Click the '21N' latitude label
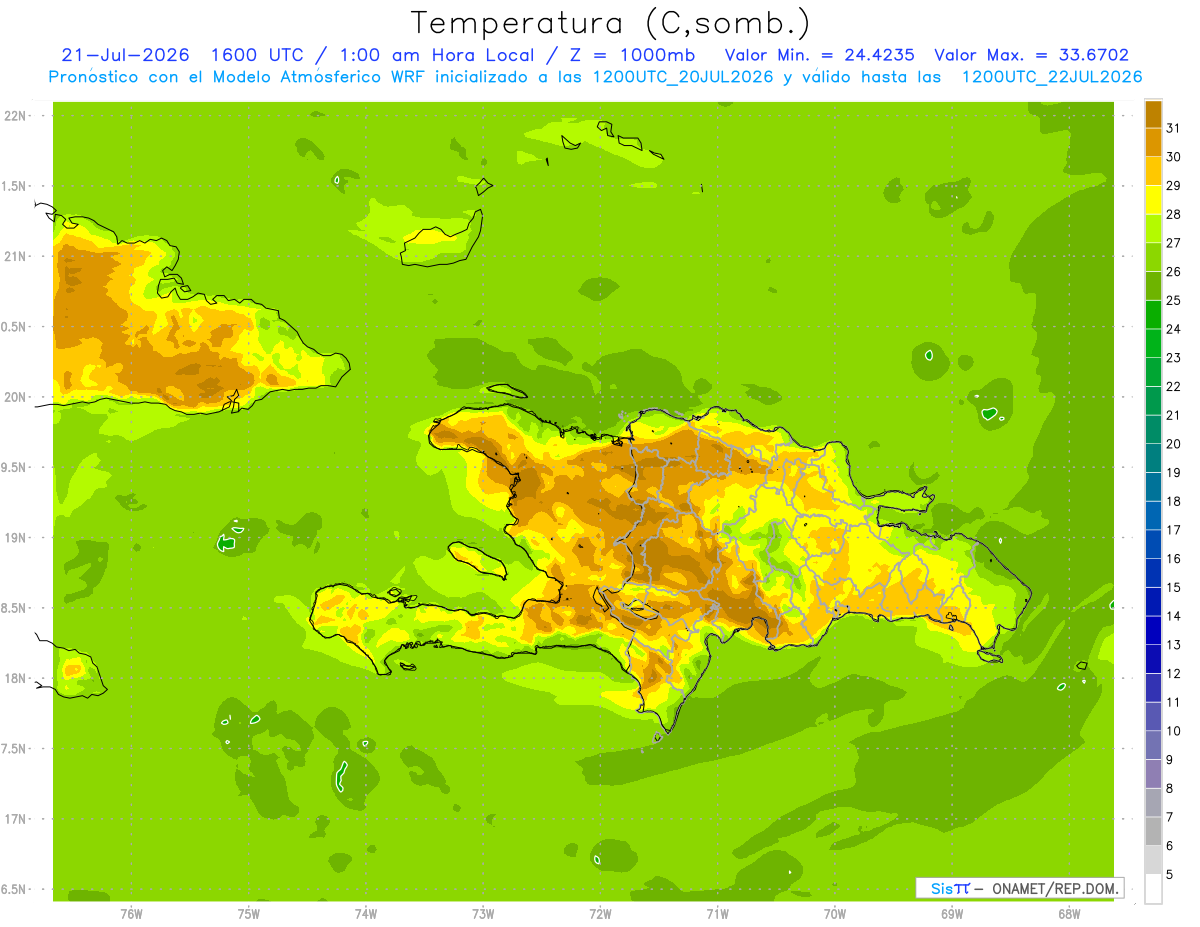1200x927 pixels. click(17, 256)
